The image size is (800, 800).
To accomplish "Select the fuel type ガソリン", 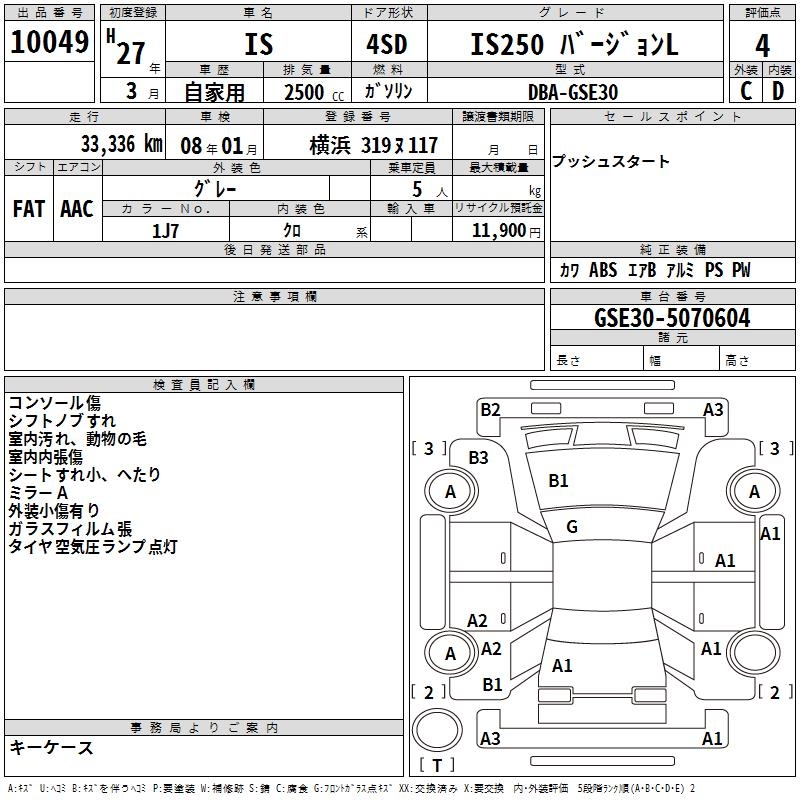I will (x=388, y=91).
